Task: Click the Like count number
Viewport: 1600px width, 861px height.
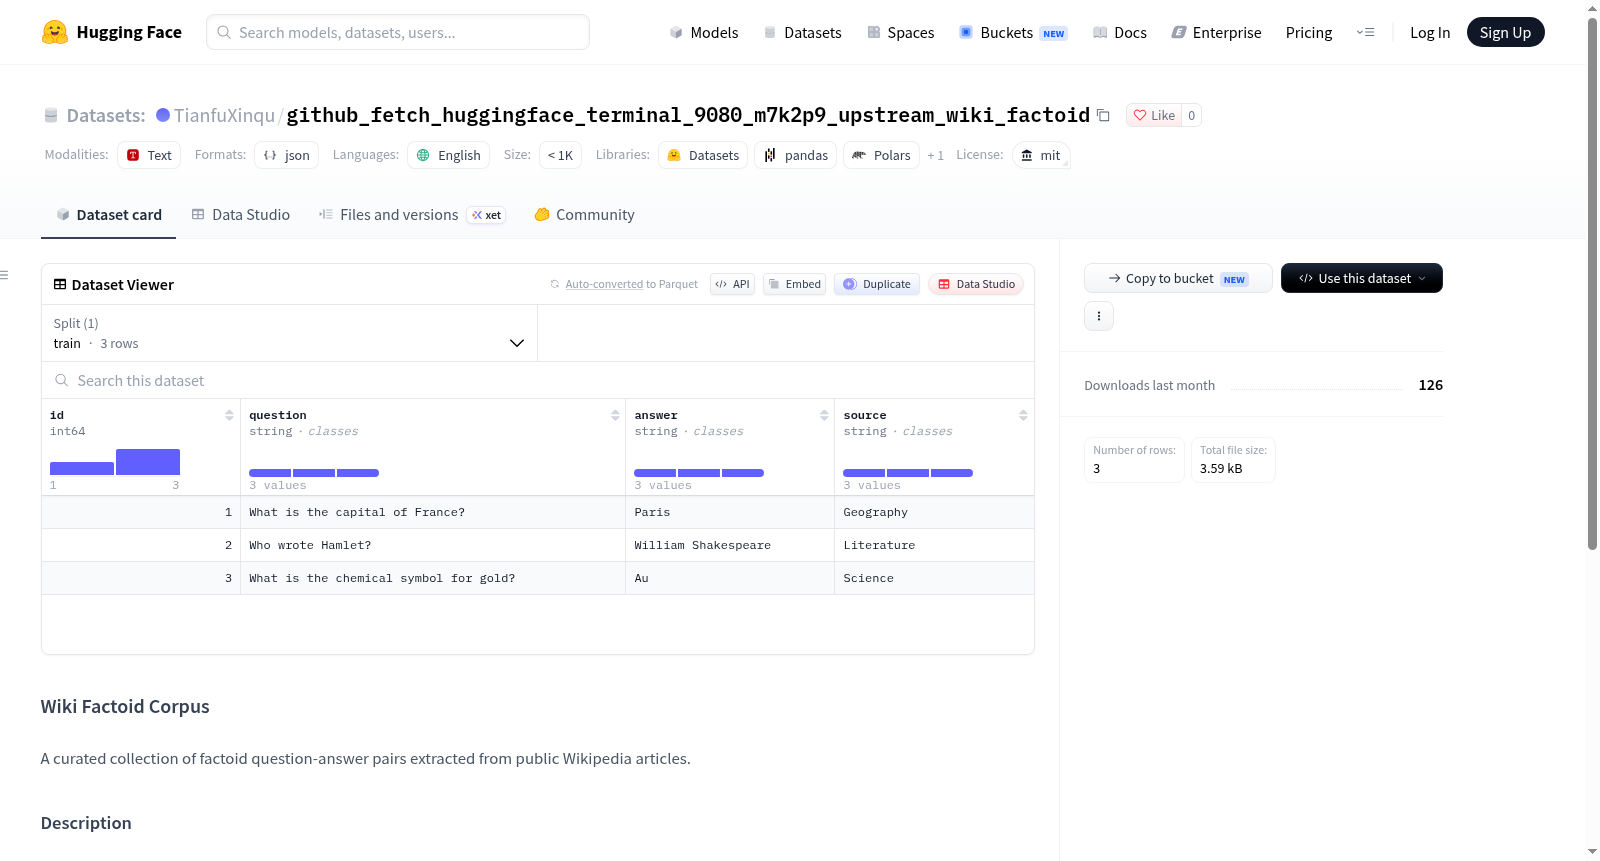Action: [x=1191, y=115]
